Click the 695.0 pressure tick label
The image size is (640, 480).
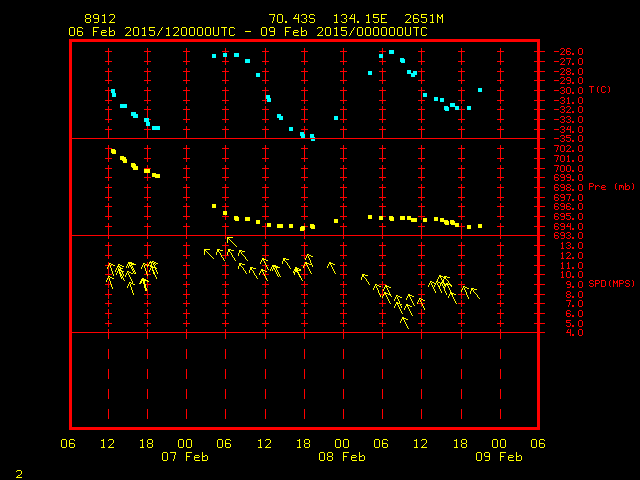(569, 217)
